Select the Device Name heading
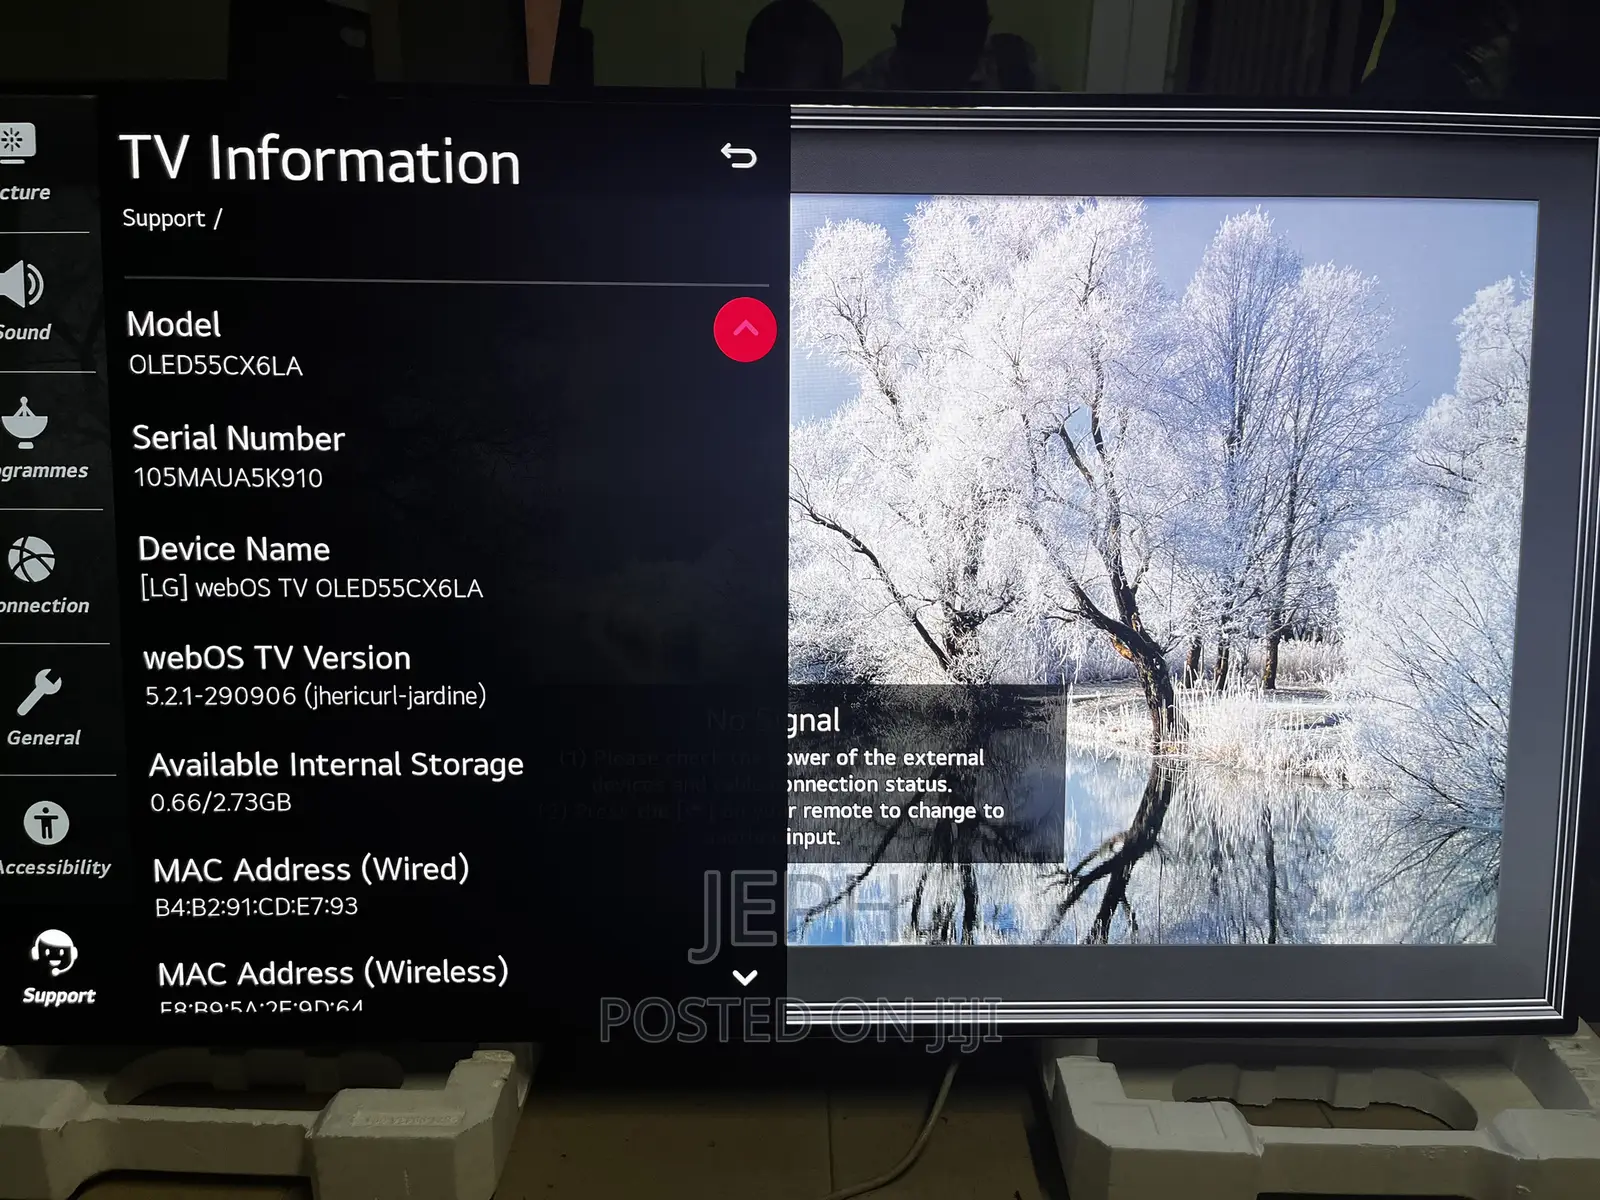Screen dimensions: 1600x1200 click(234, 549)
